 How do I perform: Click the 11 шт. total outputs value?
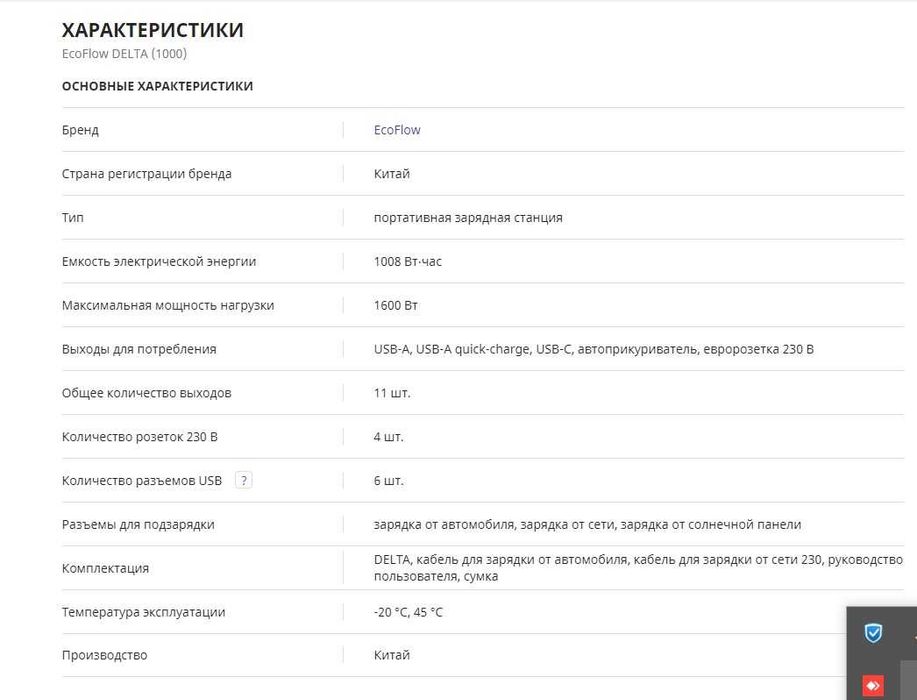coord(392,393)
